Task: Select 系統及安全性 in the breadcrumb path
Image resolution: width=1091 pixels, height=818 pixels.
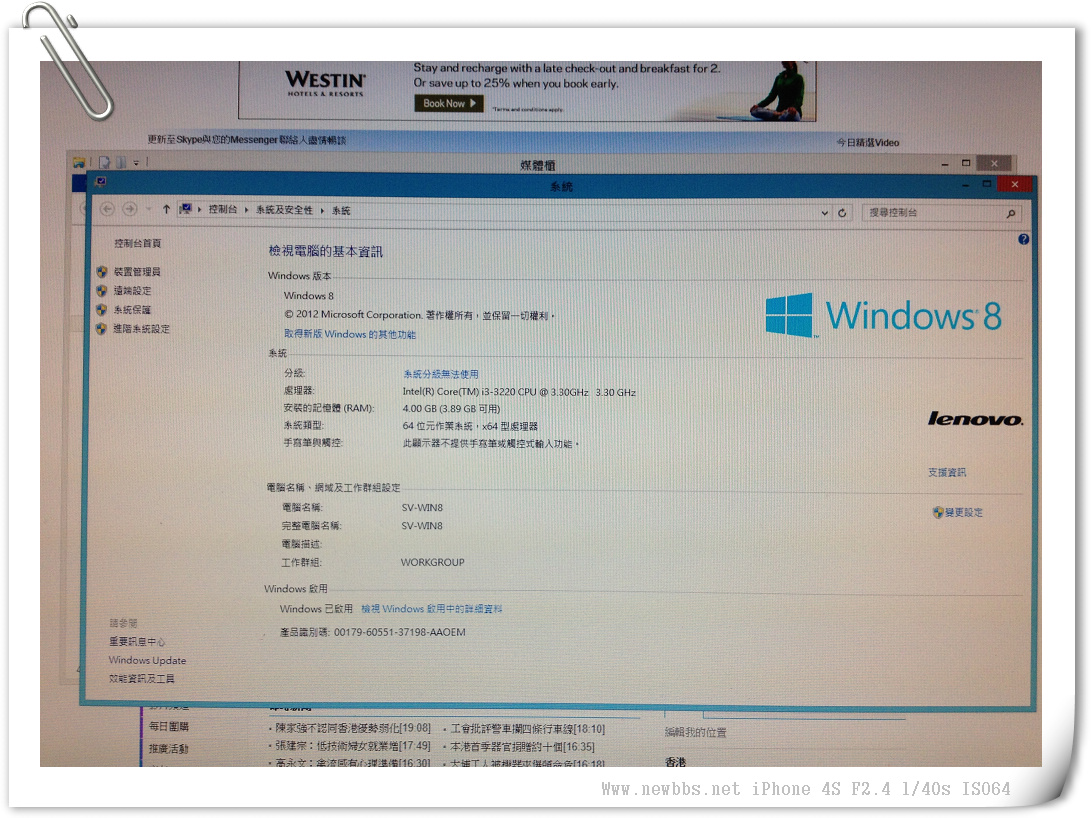Action: (284, 211)
